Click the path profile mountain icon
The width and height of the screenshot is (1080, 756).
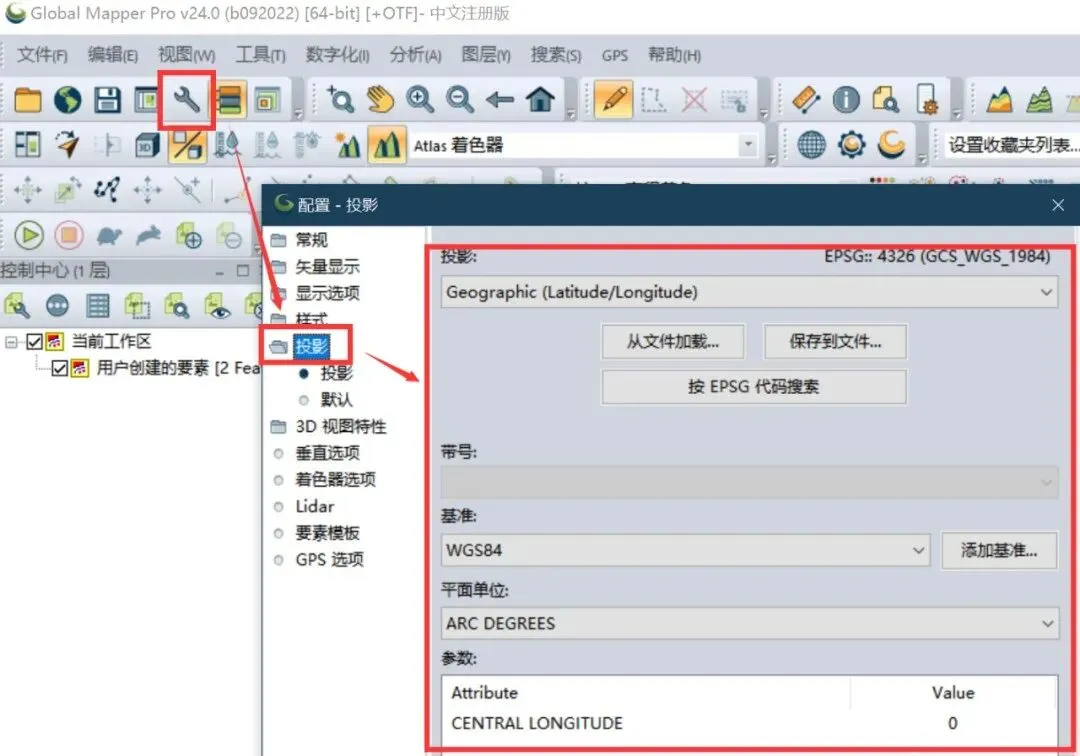click(x=999, y=100)
